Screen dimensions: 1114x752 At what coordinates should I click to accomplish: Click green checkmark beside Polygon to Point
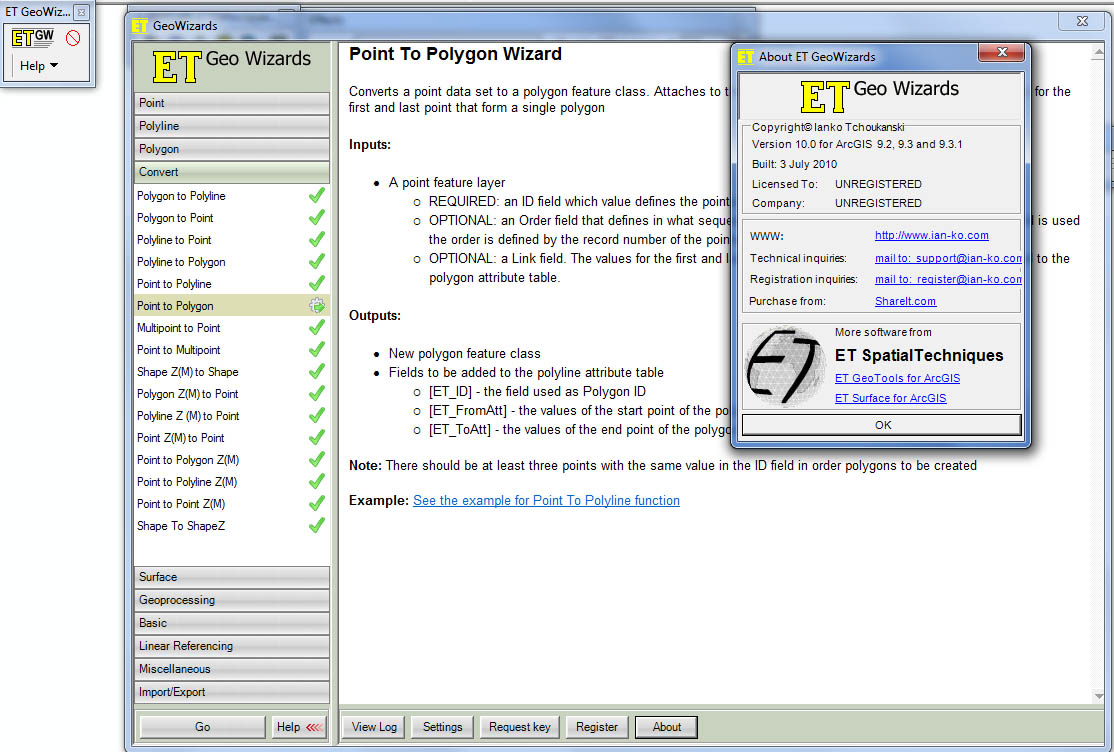click(317, 217)
